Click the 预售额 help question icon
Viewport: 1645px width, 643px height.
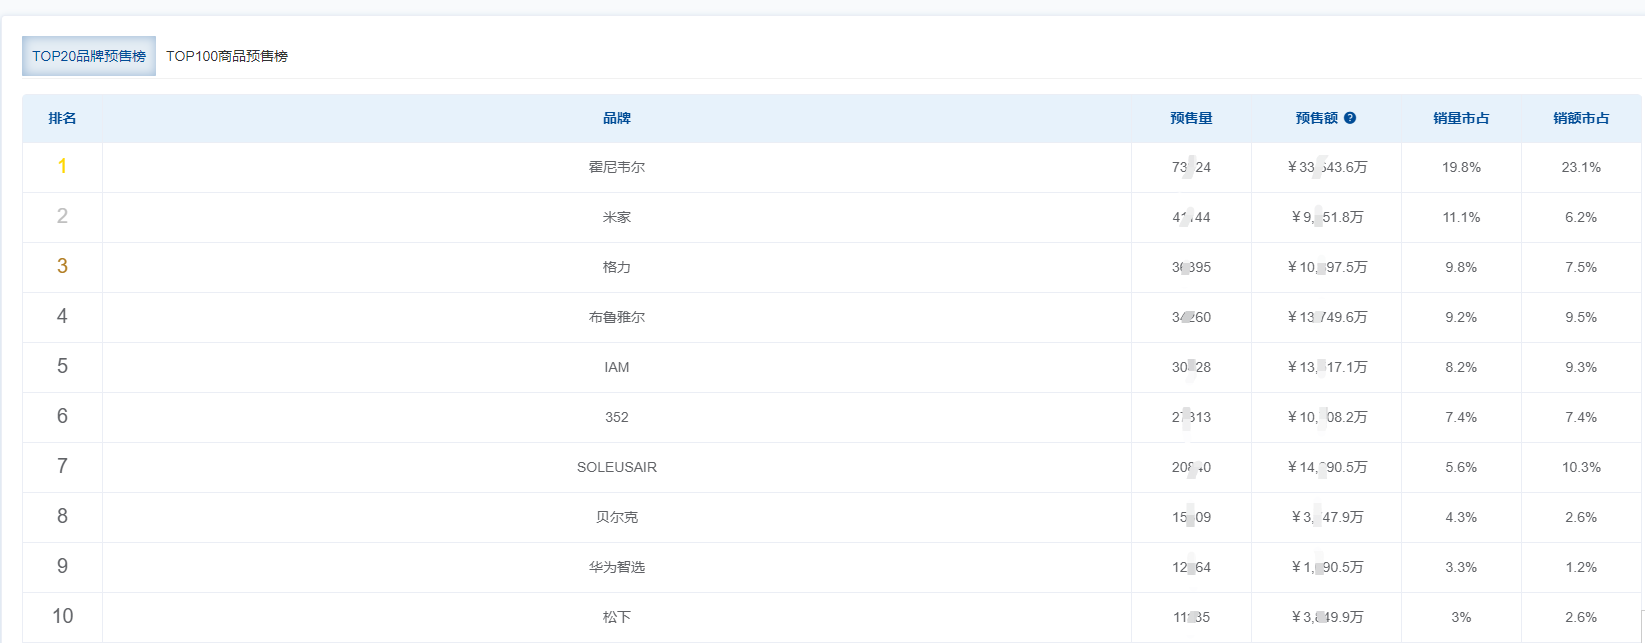[1350, 118]
